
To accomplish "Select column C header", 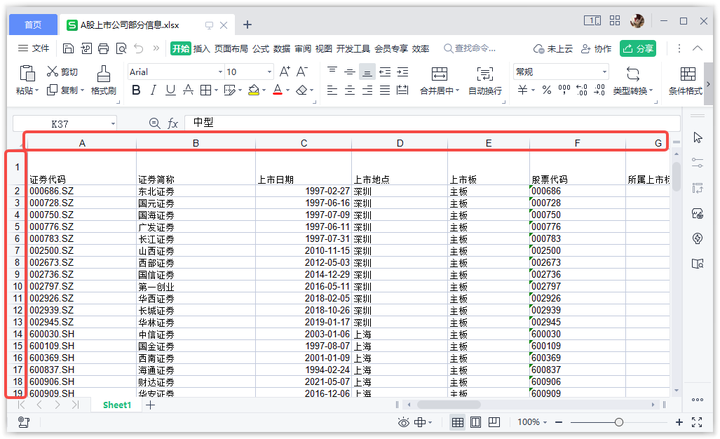I will tap(304, 143).
